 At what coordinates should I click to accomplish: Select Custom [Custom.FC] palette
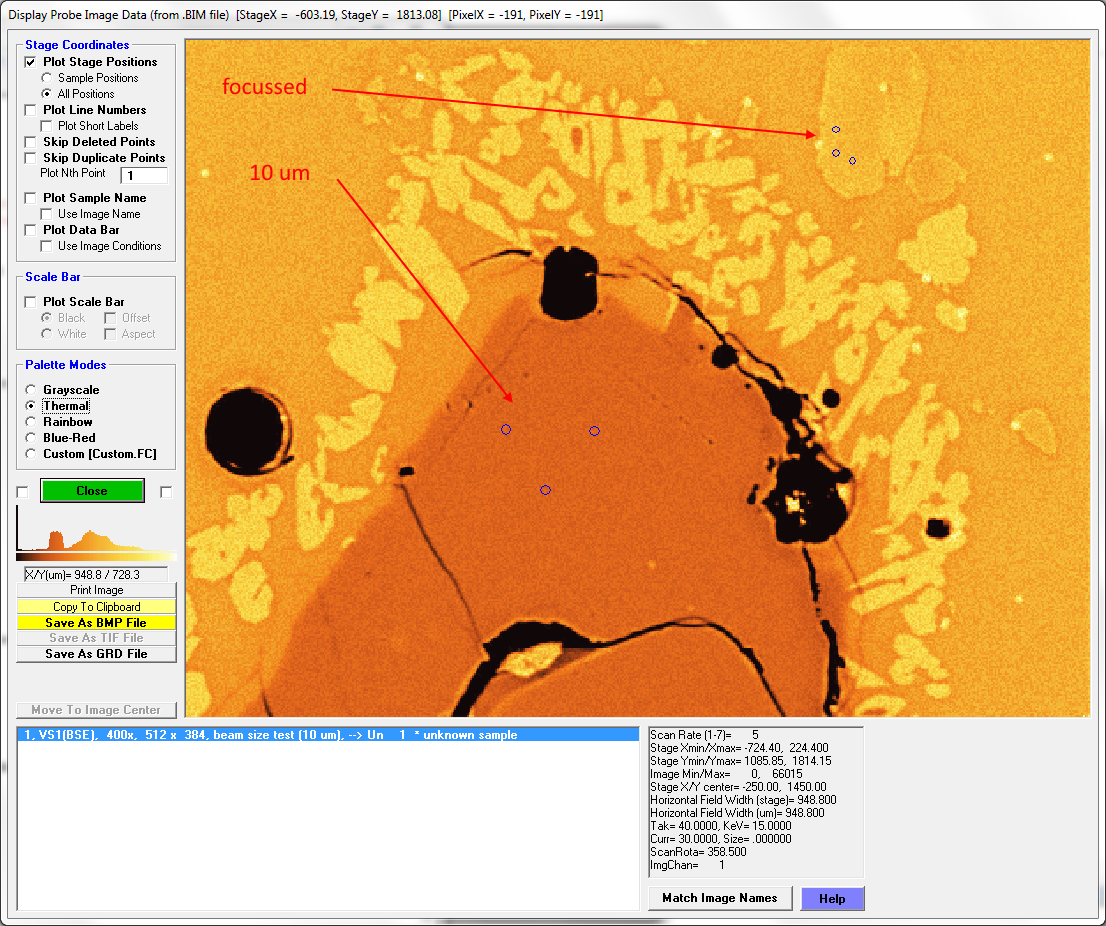coord(32,454)
